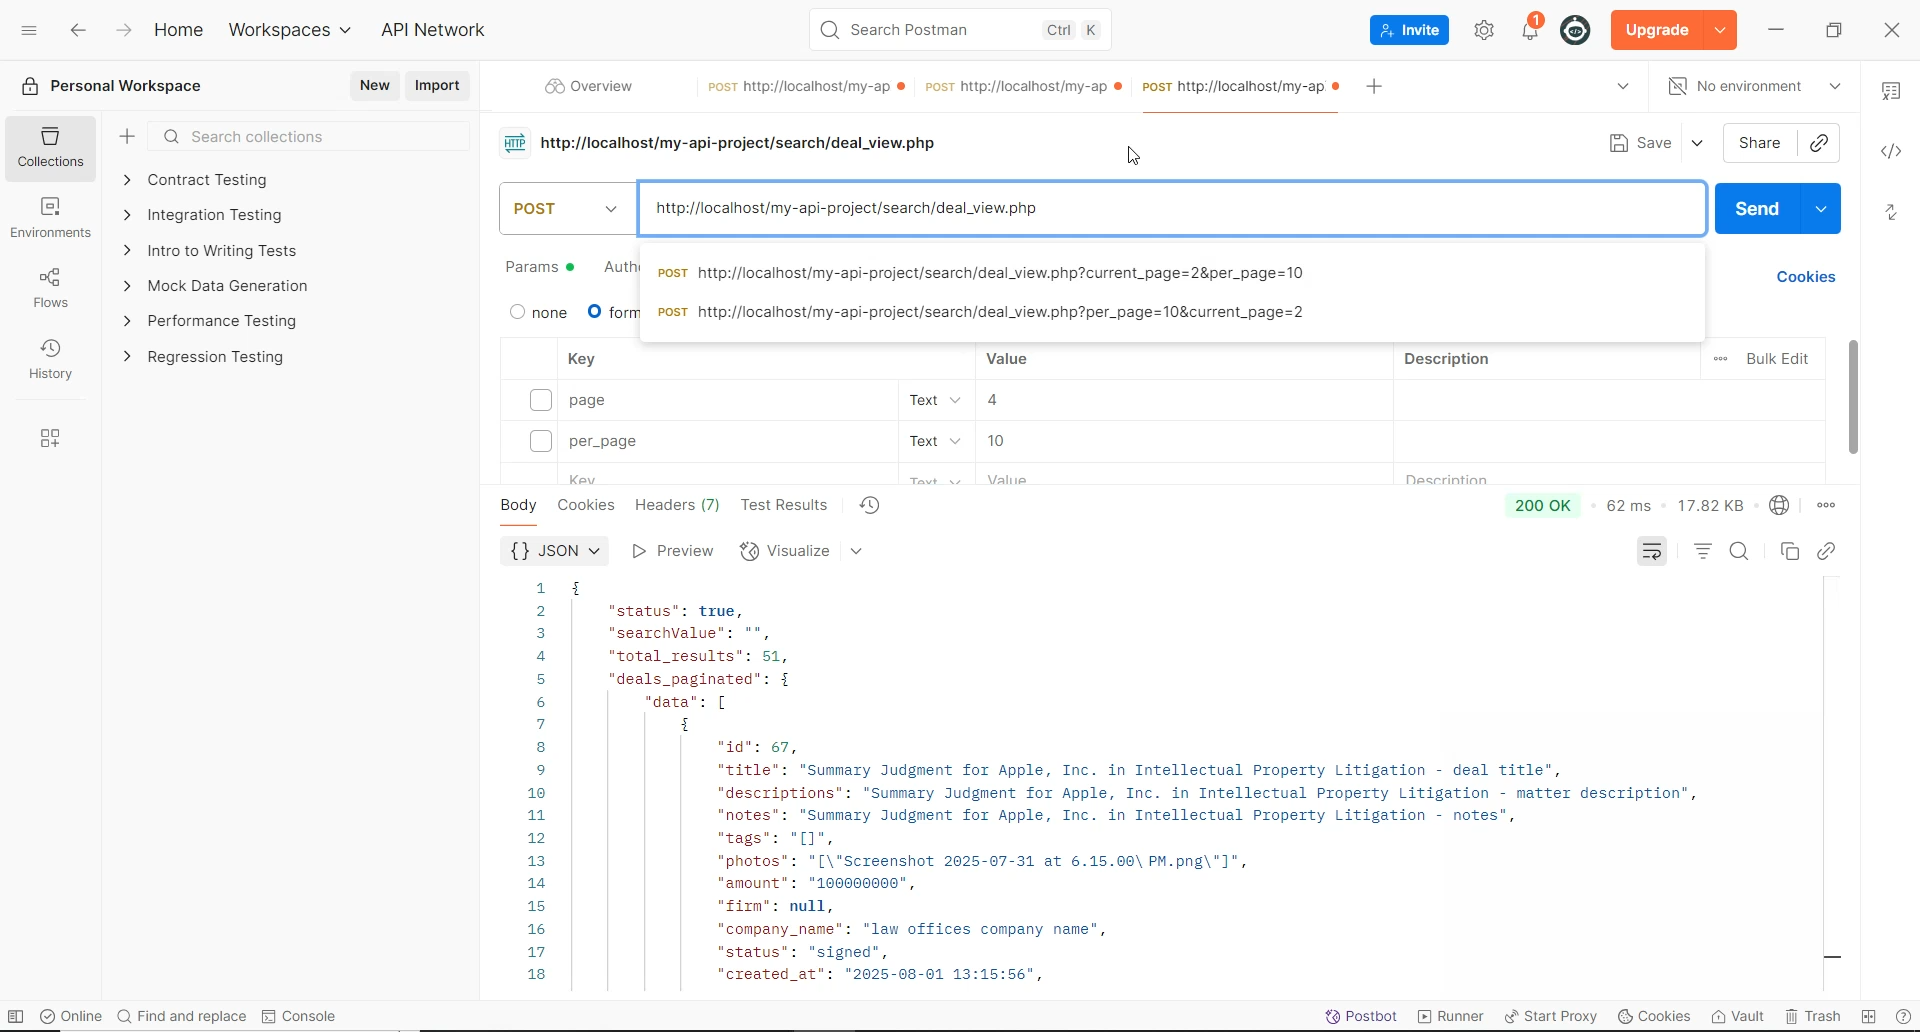
Task: Open the code snippet panel icon
Action: pos(1890,151)
